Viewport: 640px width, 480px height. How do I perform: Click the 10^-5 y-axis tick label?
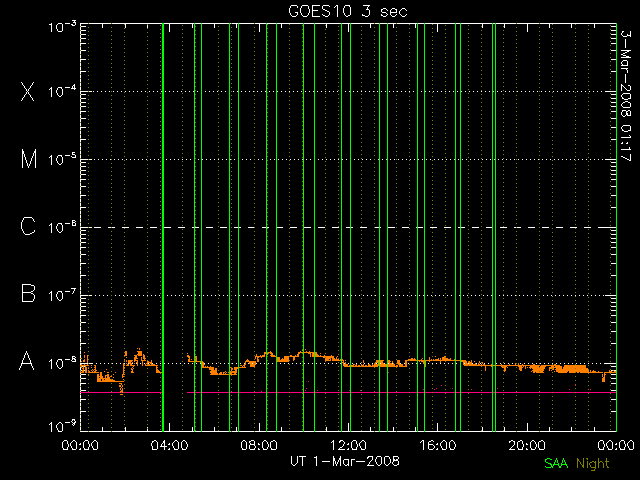[x=62, y=159]
